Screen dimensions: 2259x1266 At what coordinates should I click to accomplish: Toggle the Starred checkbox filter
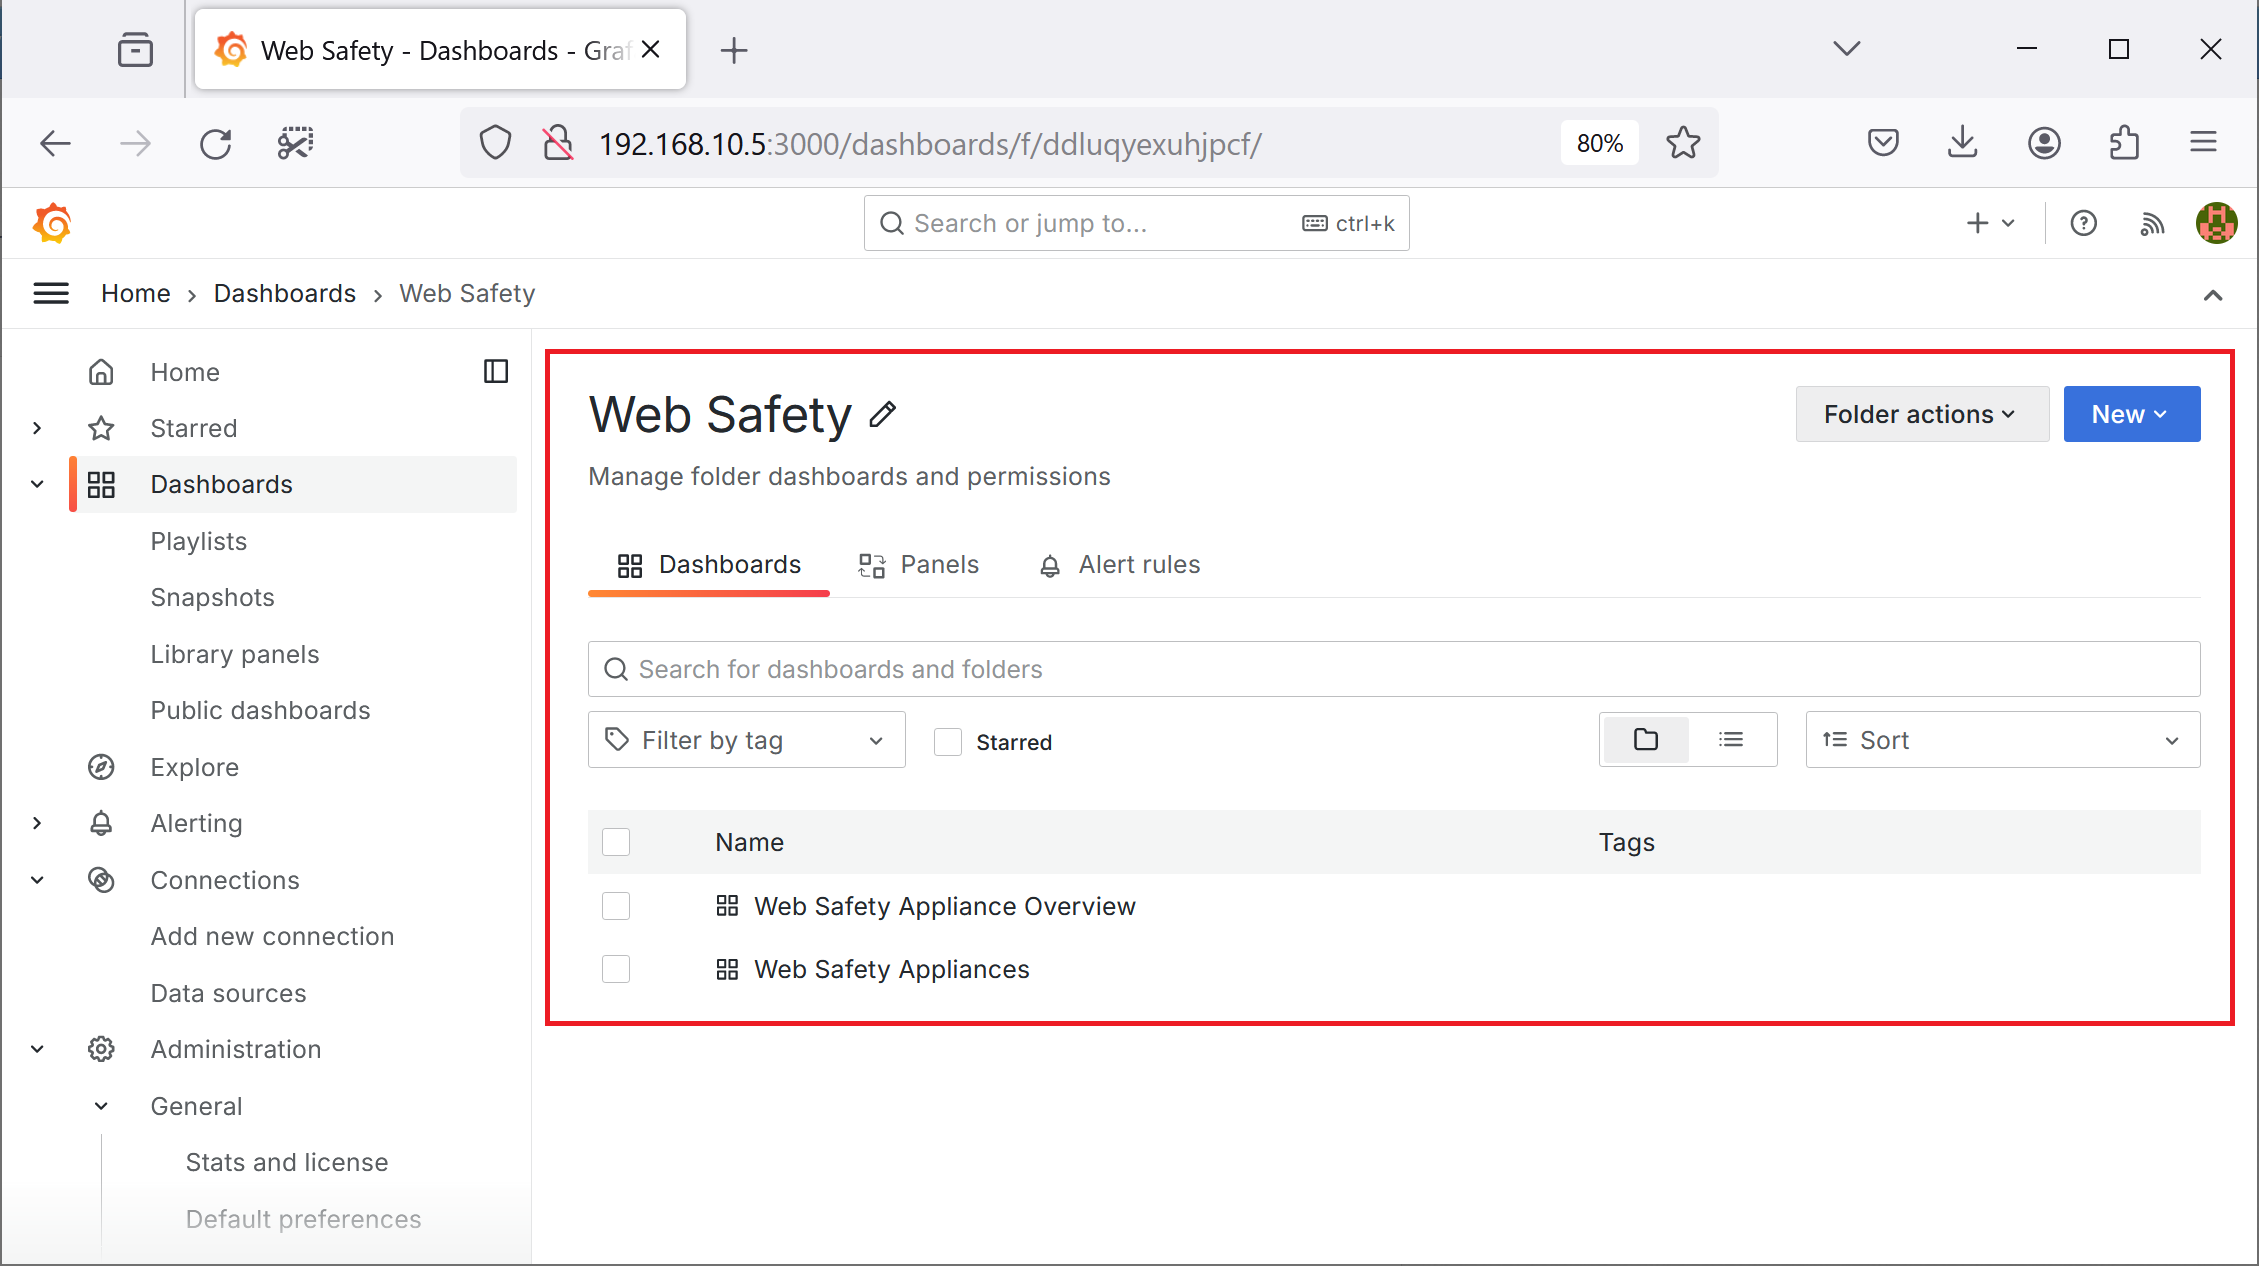point(948,740)
